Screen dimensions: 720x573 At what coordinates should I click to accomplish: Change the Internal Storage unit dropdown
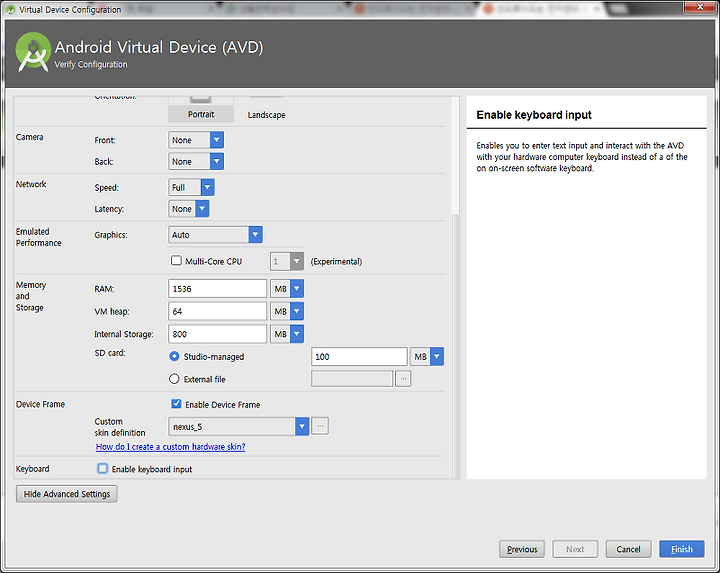click(x=287, y=334)
